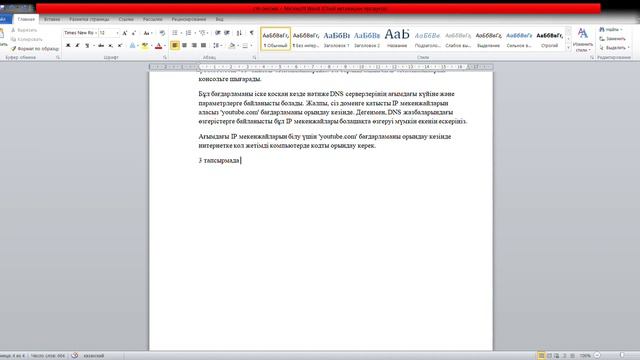Expand the styles gallery with the More arrow
Viewport: 640px width, 360px height.
(x=568, y=48)
